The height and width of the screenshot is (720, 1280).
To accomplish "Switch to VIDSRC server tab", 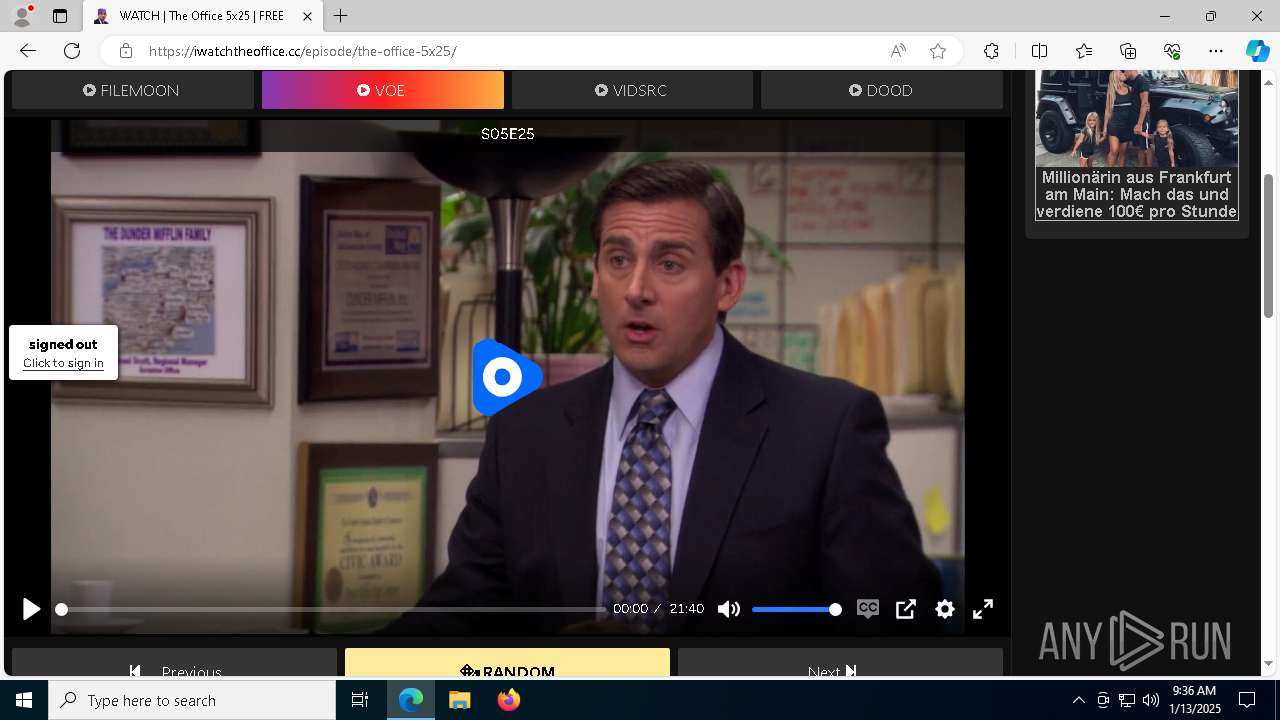I will point(632,90).
